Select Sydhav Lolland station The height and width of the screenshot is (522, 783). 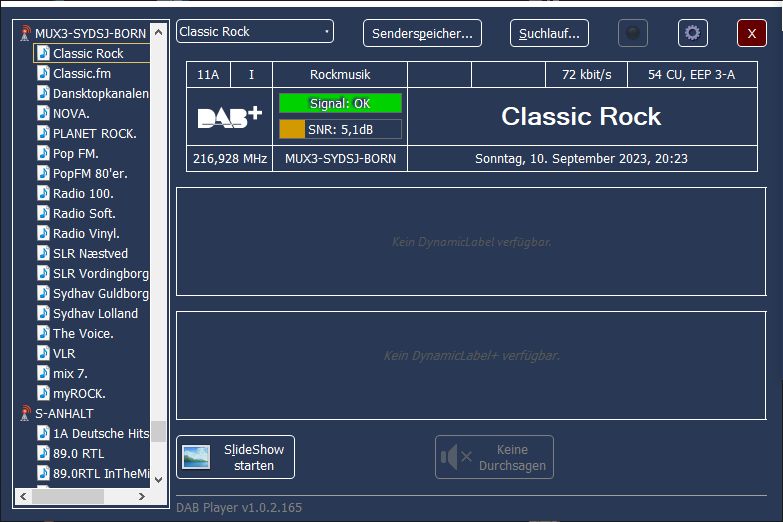pos(95,313)
